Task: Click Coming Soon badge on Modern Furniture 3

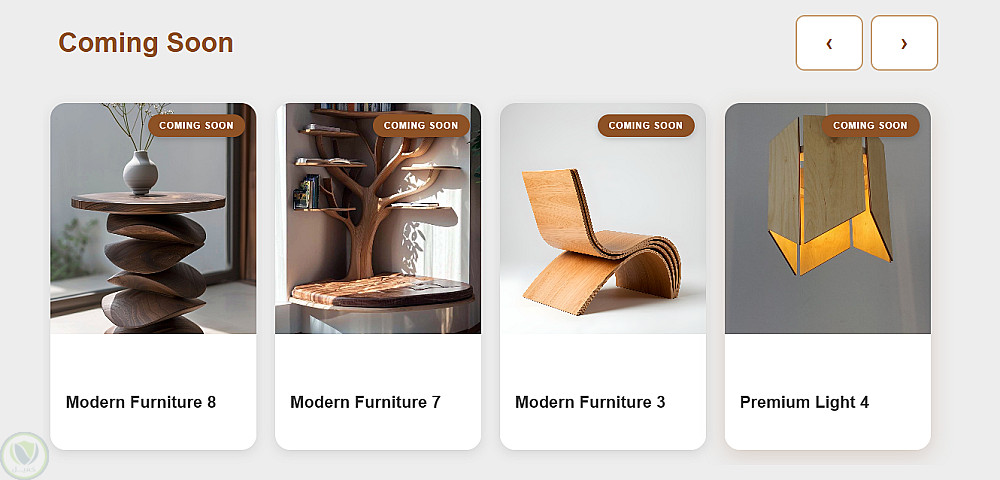Action: pos(646,126)
